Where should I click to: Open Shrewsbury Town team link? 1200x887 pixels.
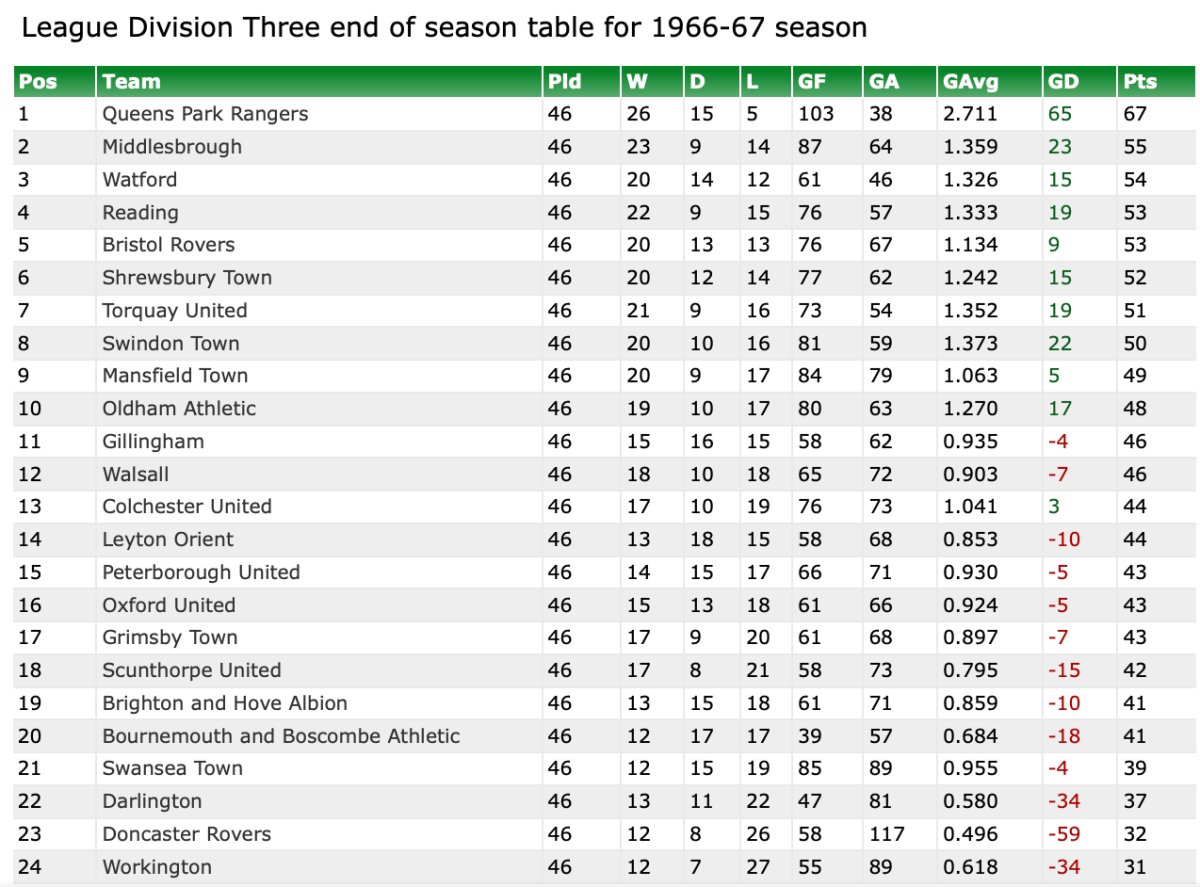pyautogui.click(x=187, y=278)
